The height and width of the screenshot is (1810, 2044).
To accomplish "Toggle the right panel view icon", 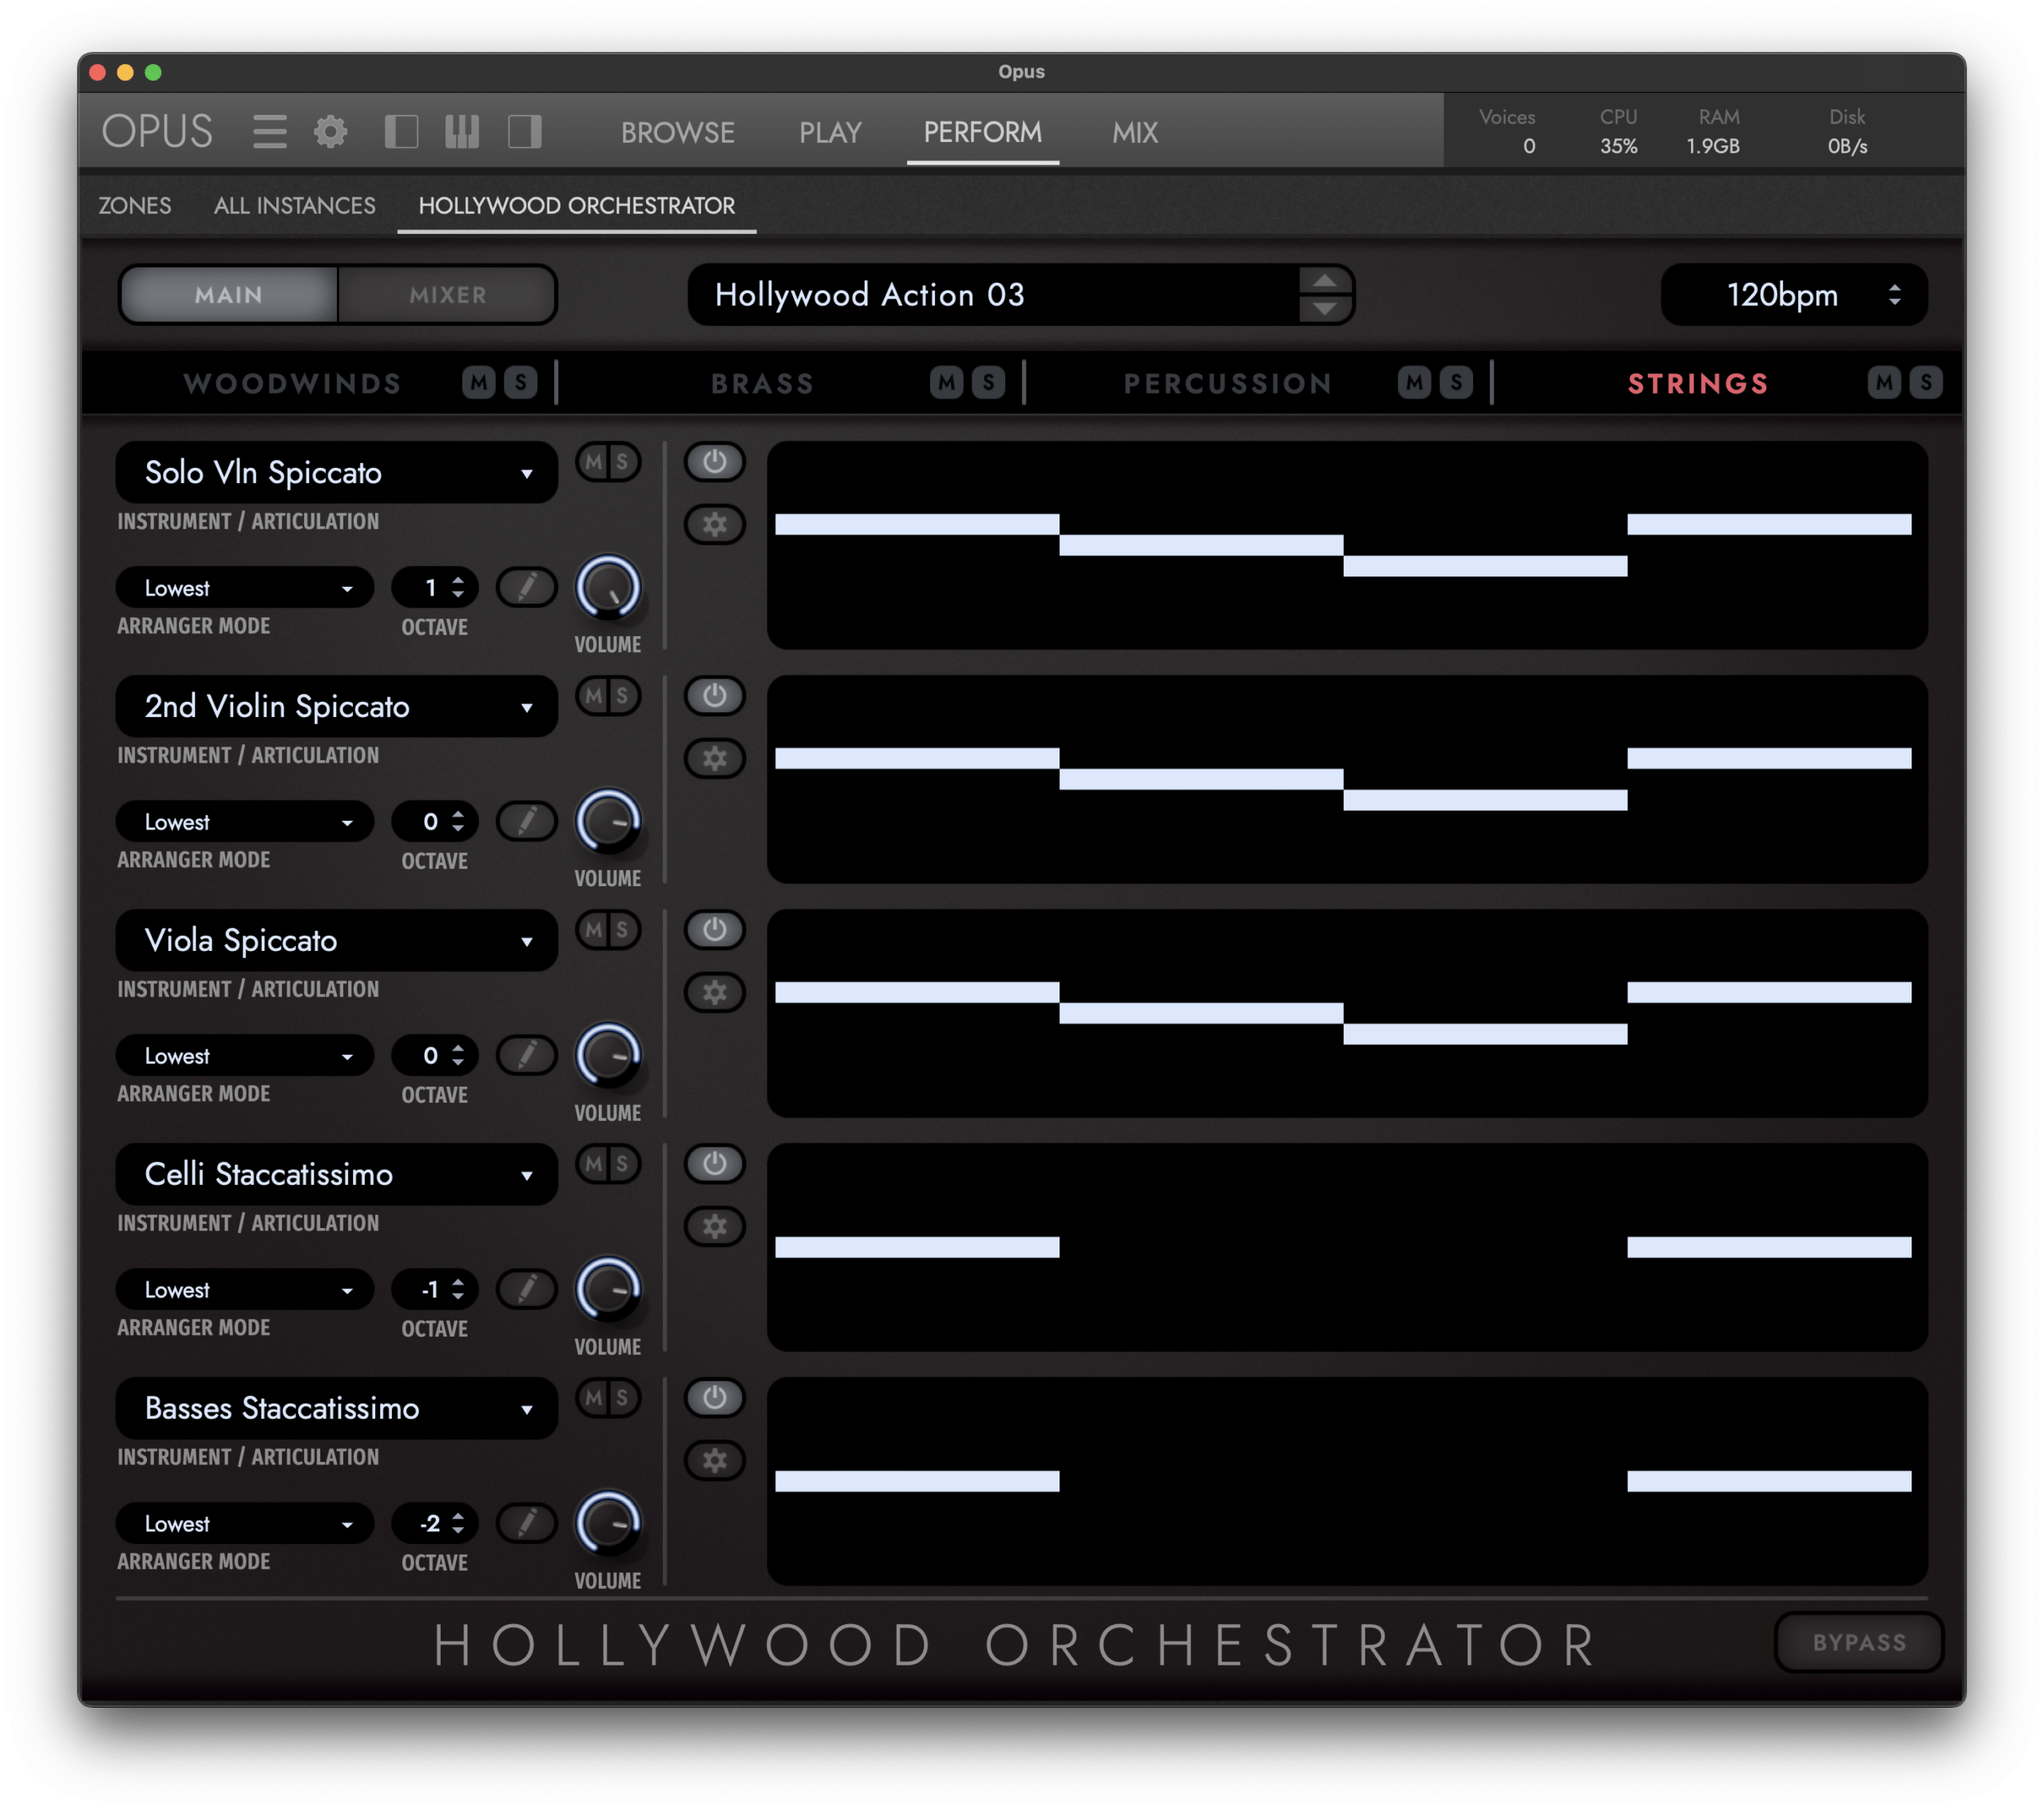I will [x=524, y=131].
